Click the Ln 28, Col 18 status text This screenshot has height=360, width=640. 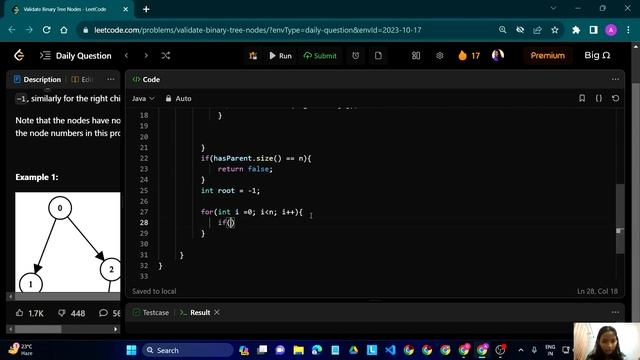coord(597,291)
